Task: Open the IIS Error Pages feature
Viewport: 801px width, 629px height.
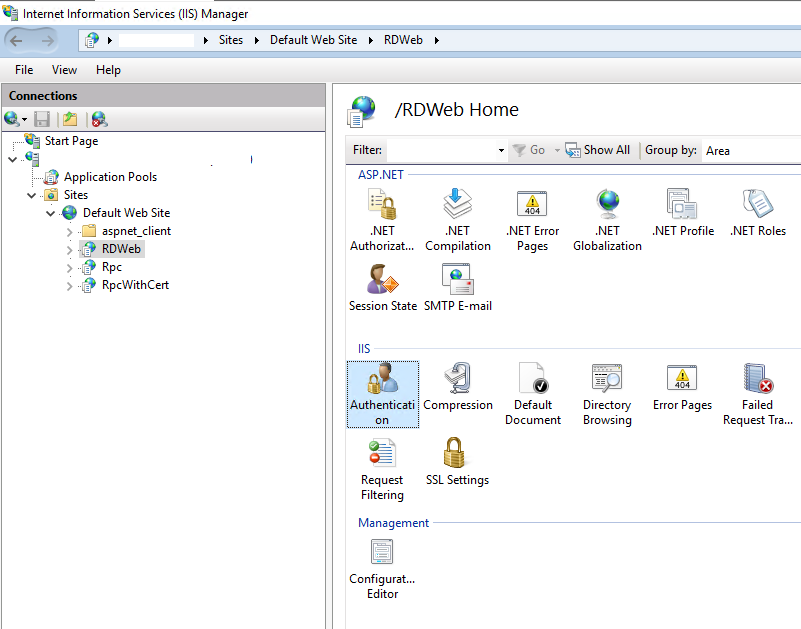Action: (x=682, y=387)
